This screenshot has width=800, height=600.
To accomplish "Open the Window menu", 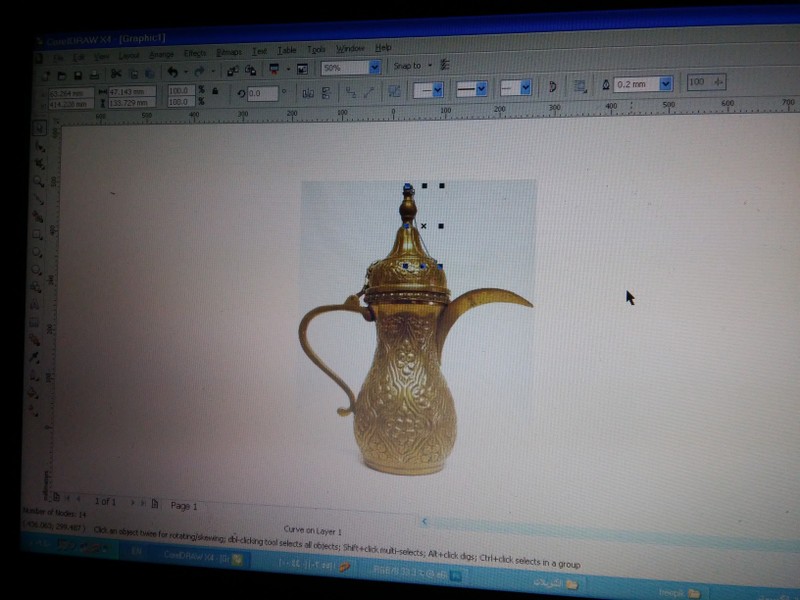I will click(x=350, y=48).
